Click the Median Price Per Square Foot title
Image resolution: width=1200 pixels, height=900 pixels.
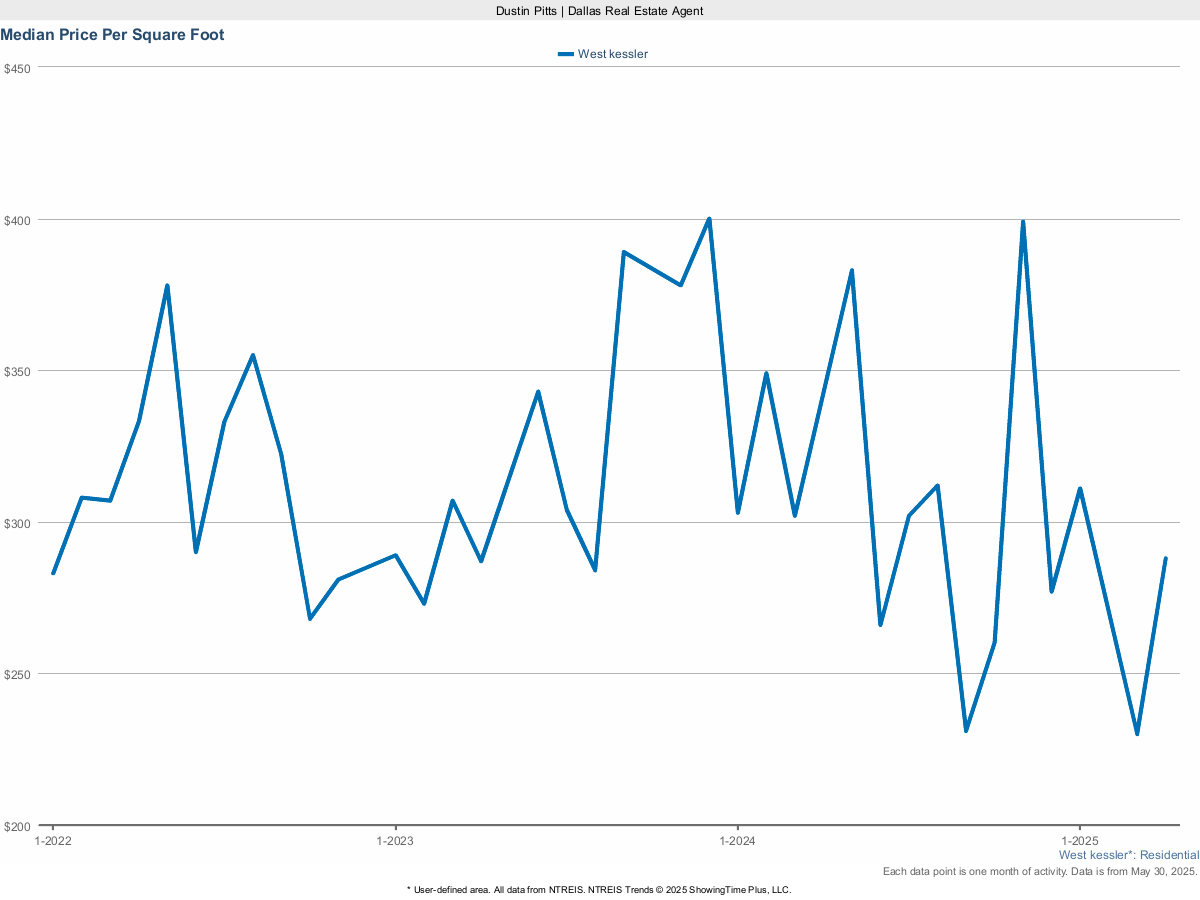[112, 35]
